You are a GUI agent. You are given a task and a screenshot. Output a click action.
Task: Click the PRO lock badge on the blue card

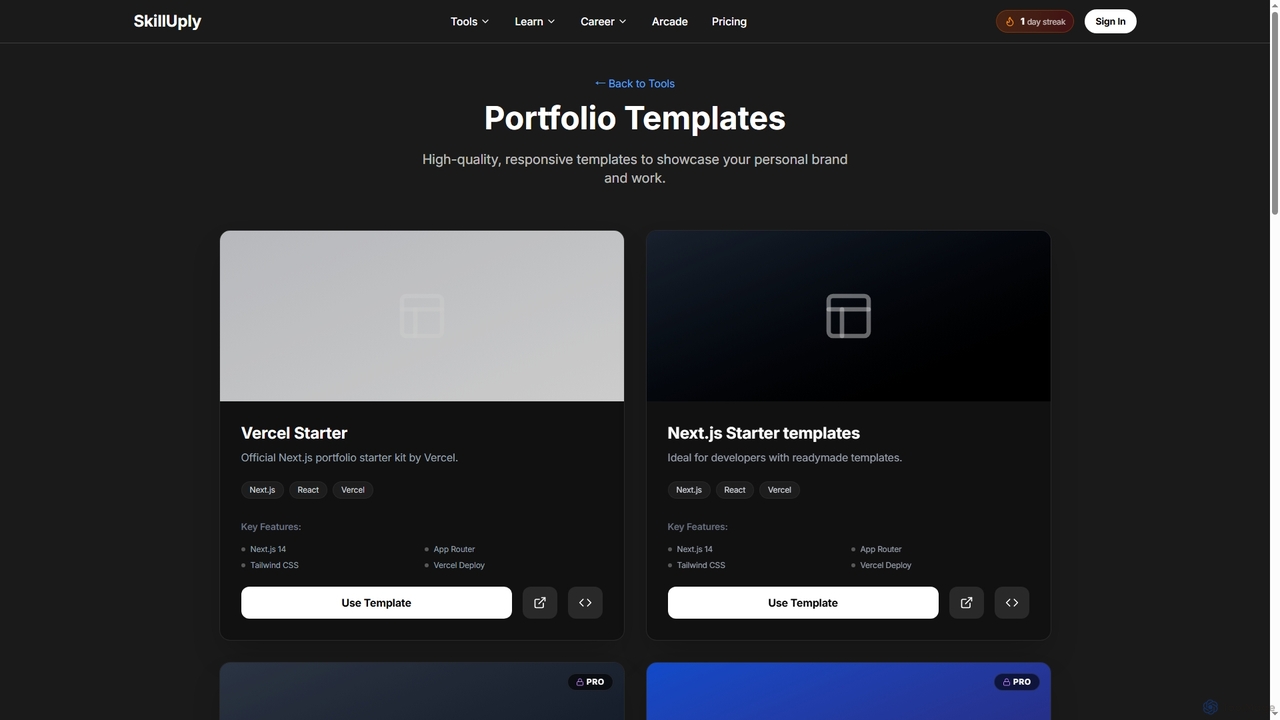click(x=1016, y=682)
